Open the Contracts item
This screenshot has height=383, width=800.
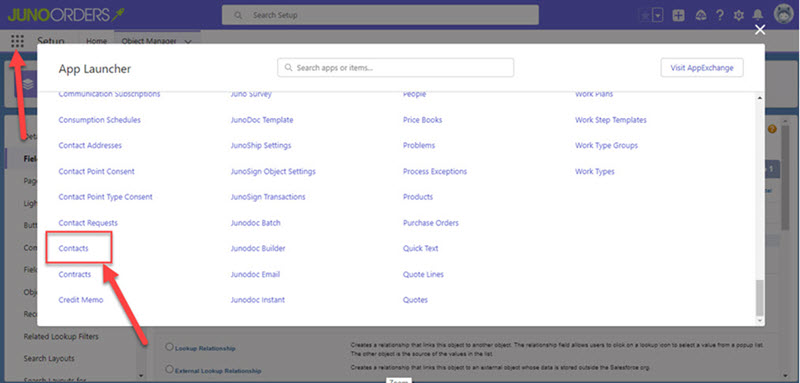(74, 274)
